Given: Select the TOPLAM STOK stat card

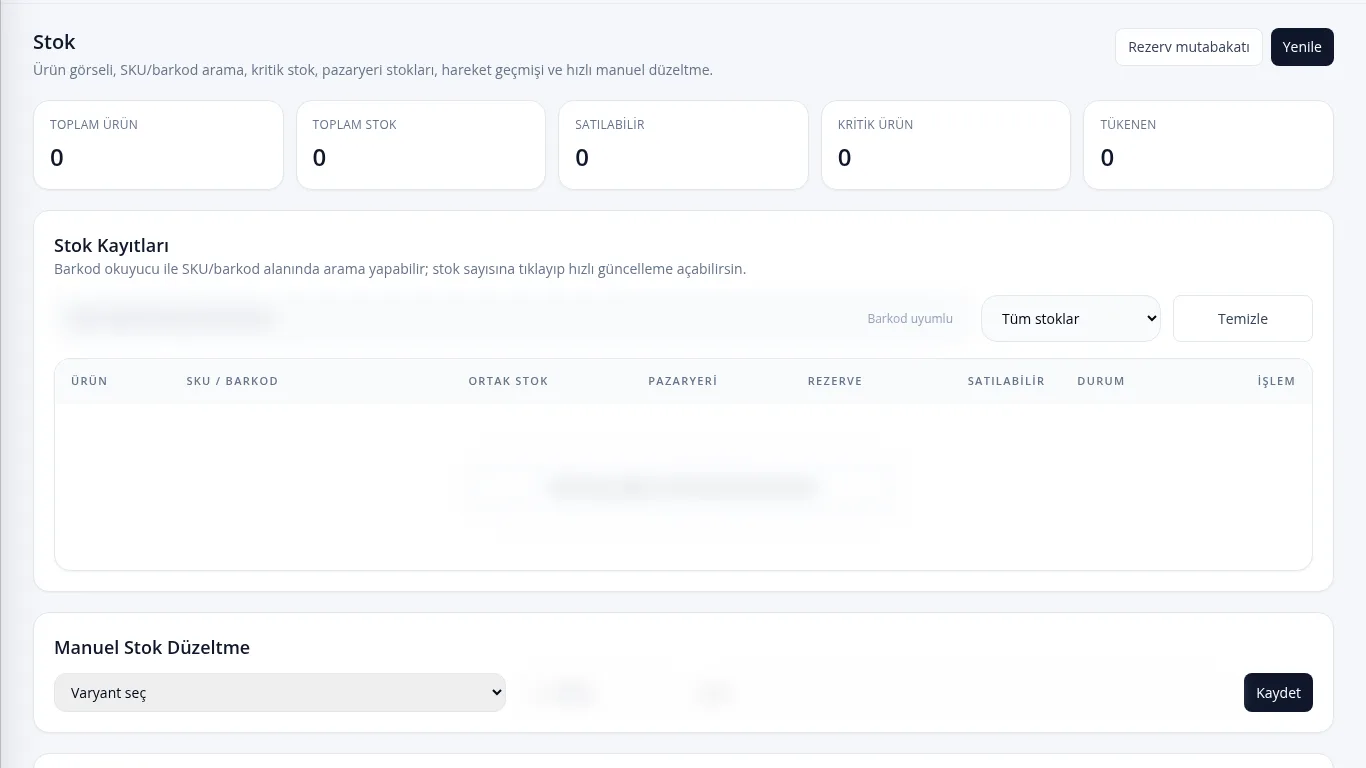Looking at the screenshot, I should 421,145.
